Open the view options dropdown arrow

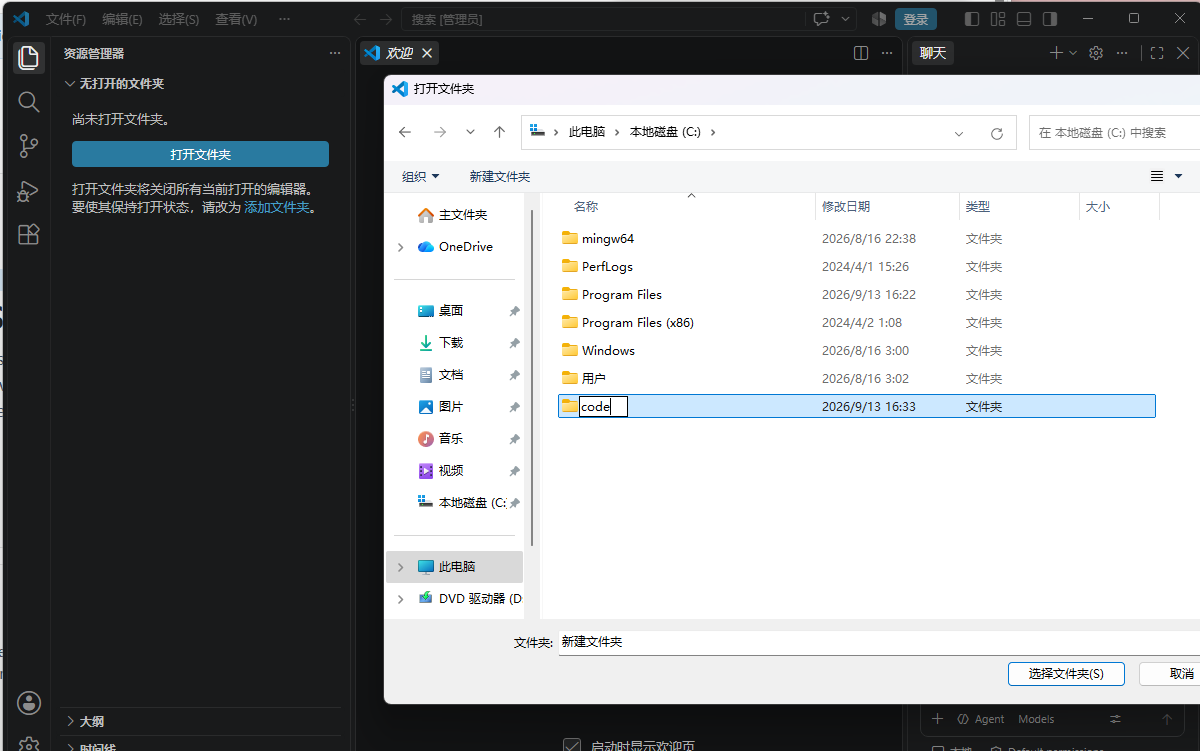pyautogui.click(x=1178, y=176)
